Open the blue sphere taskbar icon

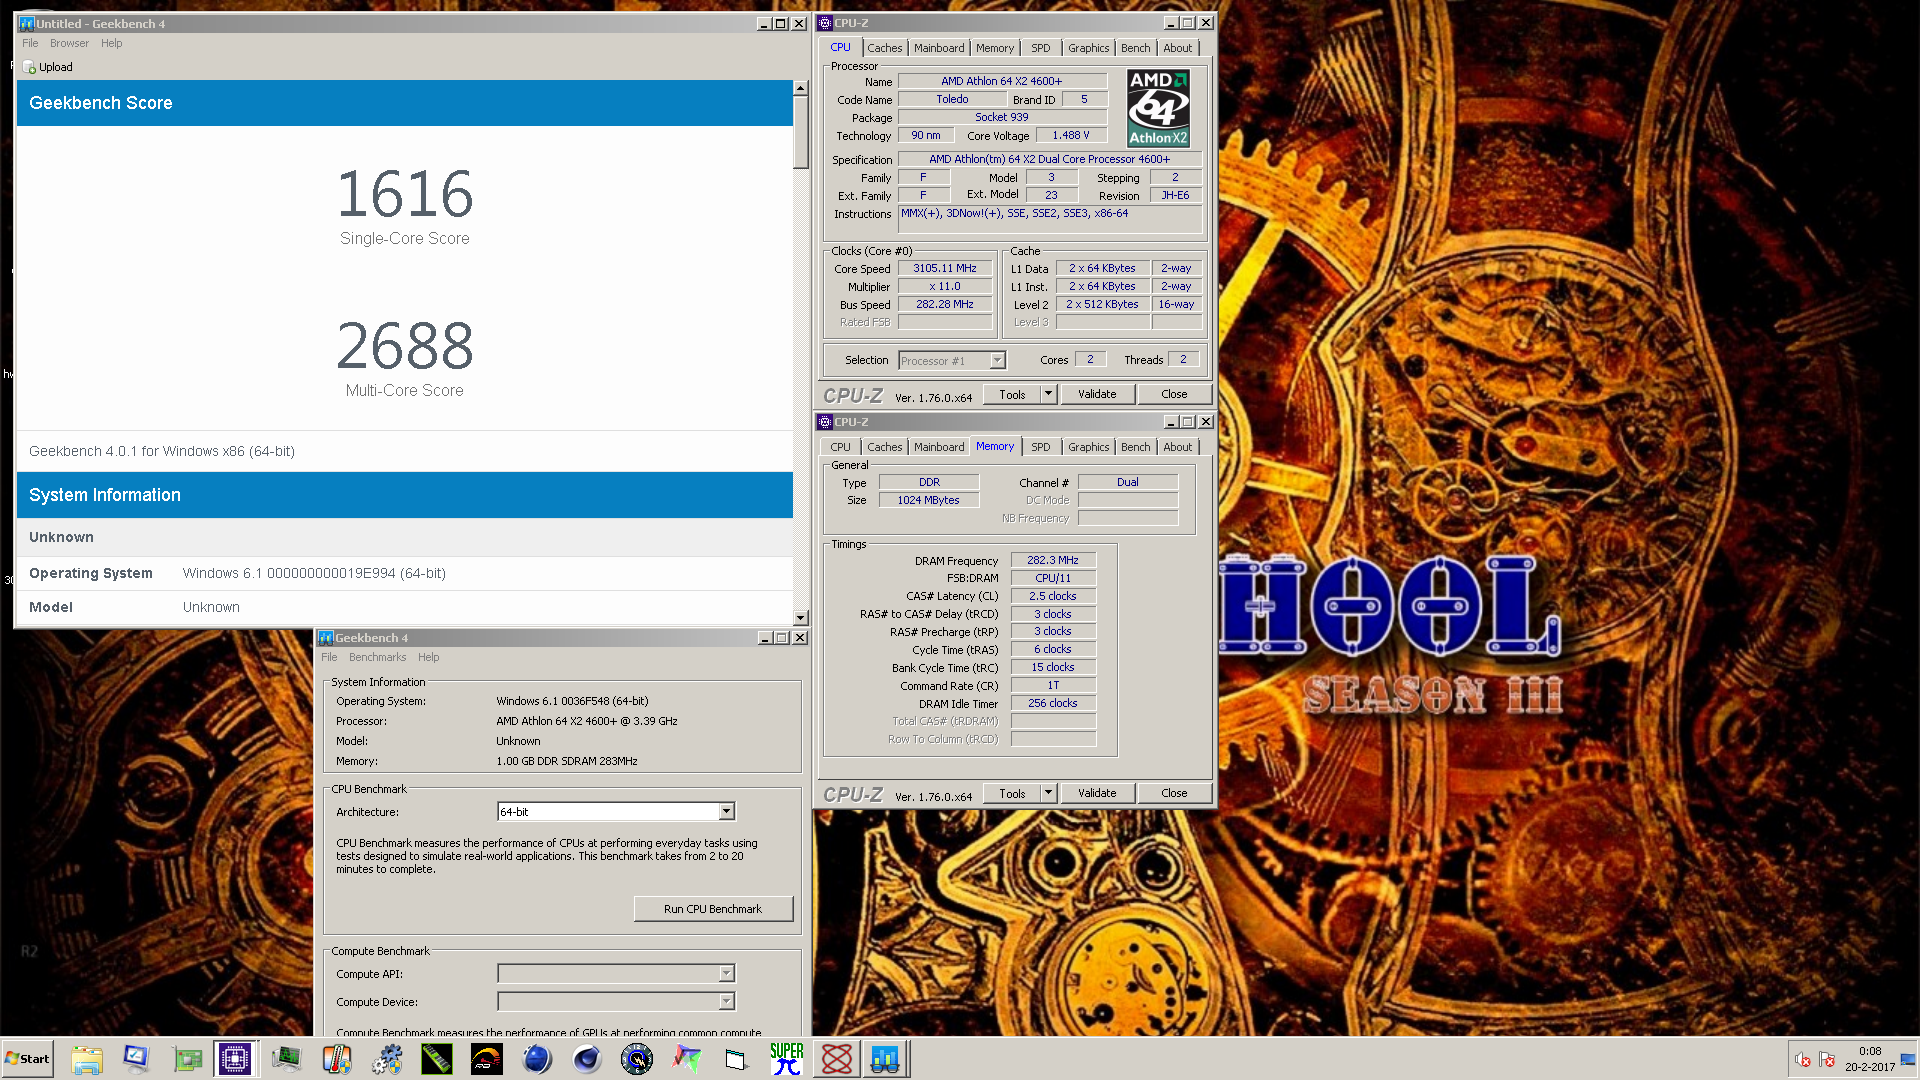click(x=537, y=1059)
